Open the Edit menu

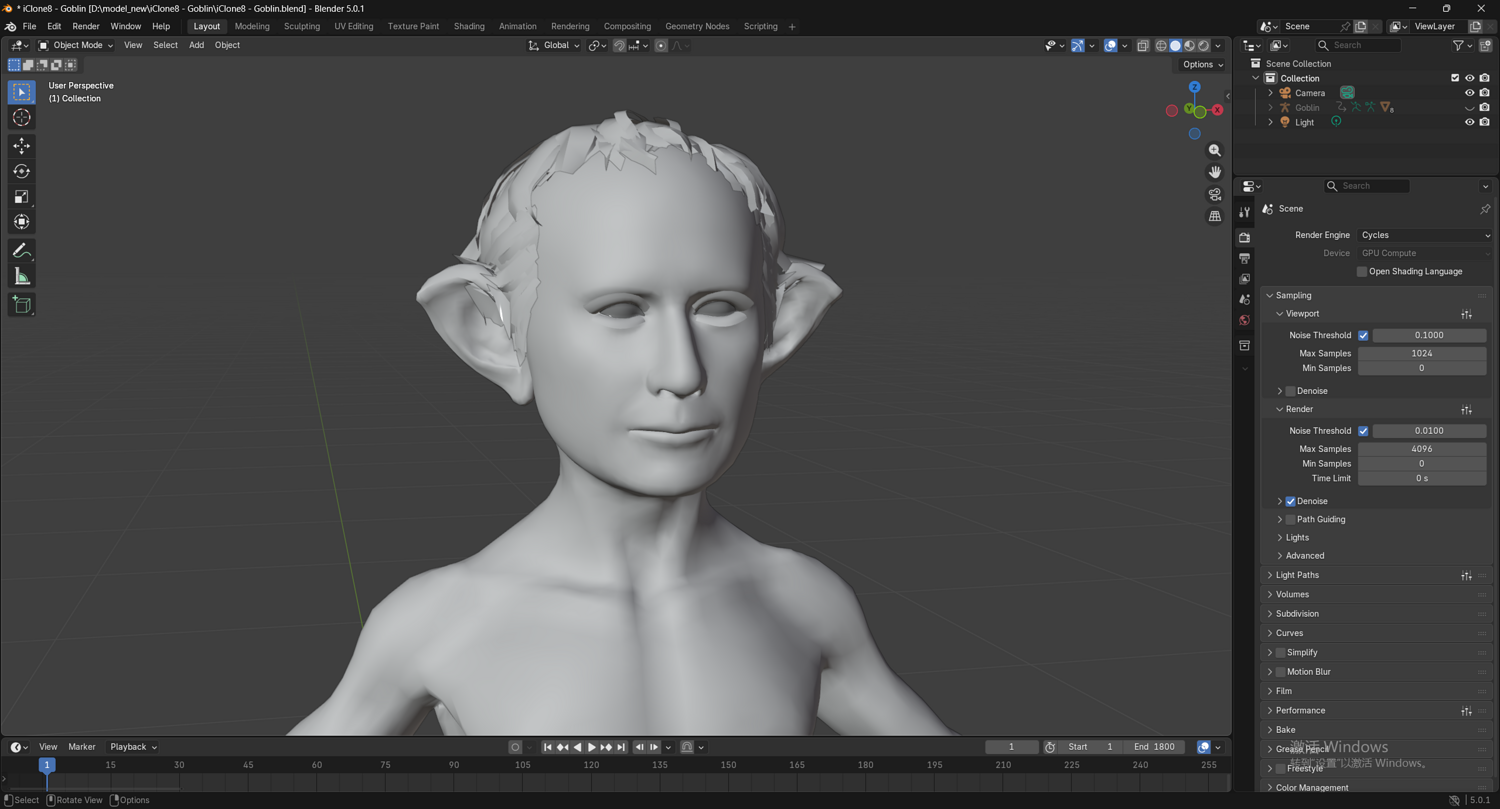tap(54, 26)
